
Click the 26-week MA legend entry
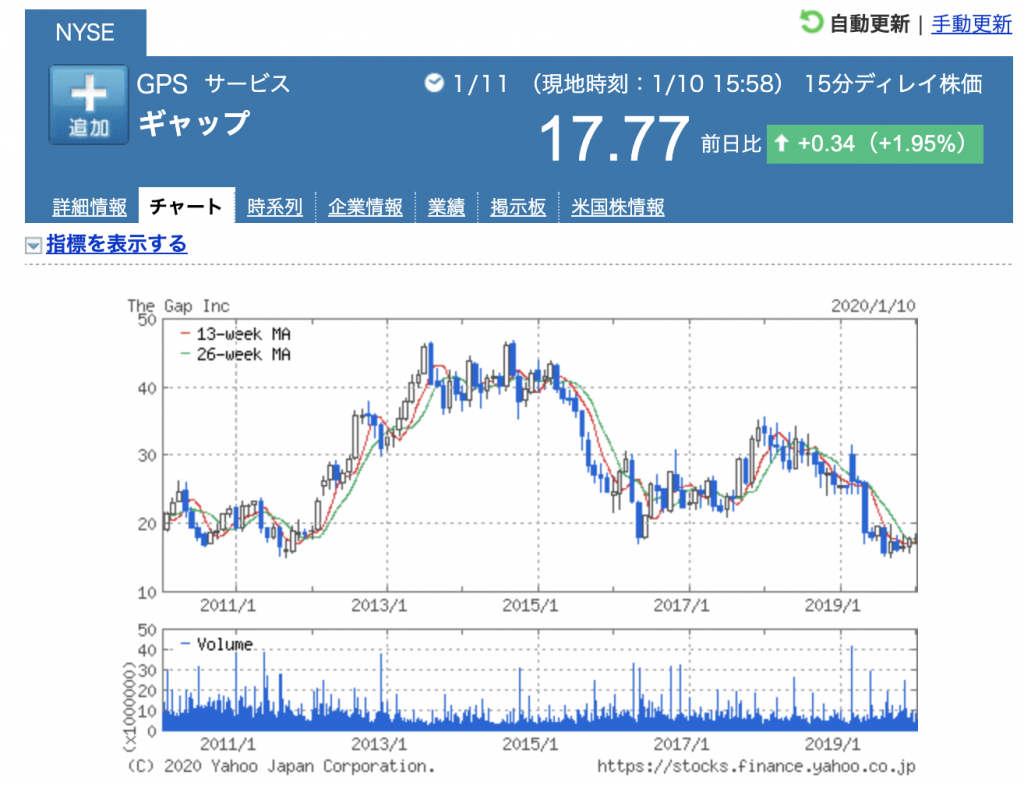click(235, 354)
